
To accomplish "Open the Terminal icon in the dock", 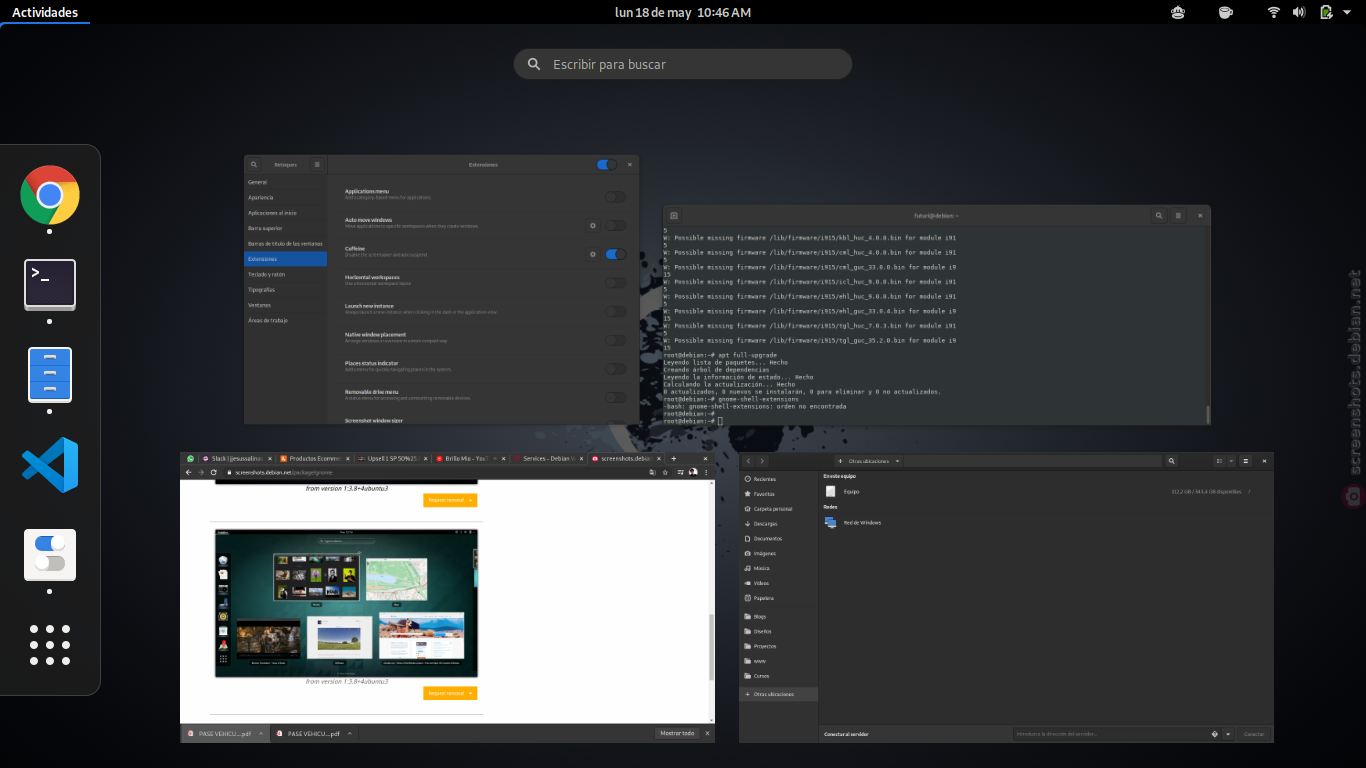I will [x=50, y=284].
